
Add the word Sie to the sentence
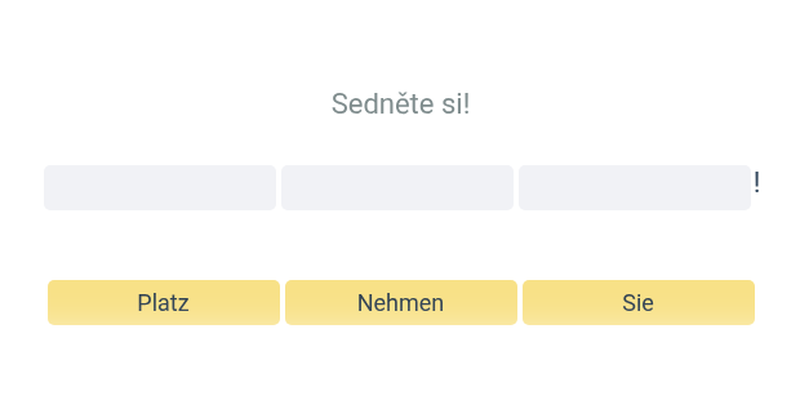point(638,303)
